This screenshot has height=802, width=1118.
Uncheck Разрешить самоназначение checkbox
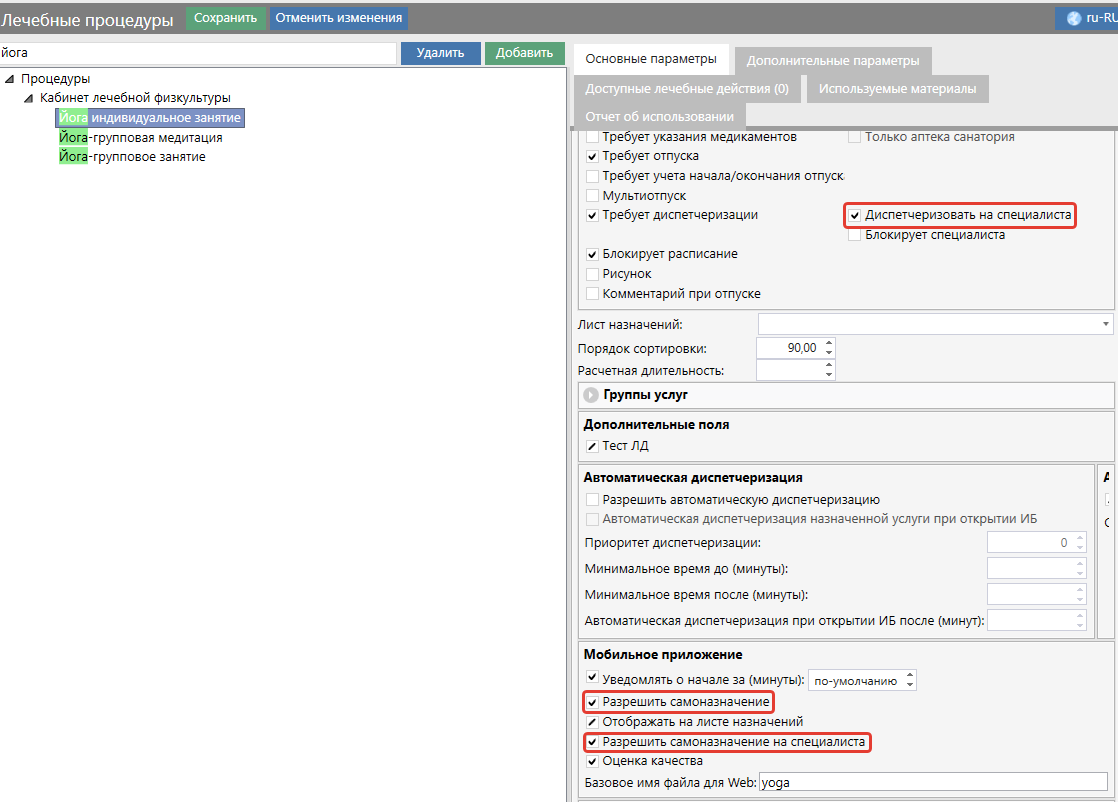coord(592,702)
